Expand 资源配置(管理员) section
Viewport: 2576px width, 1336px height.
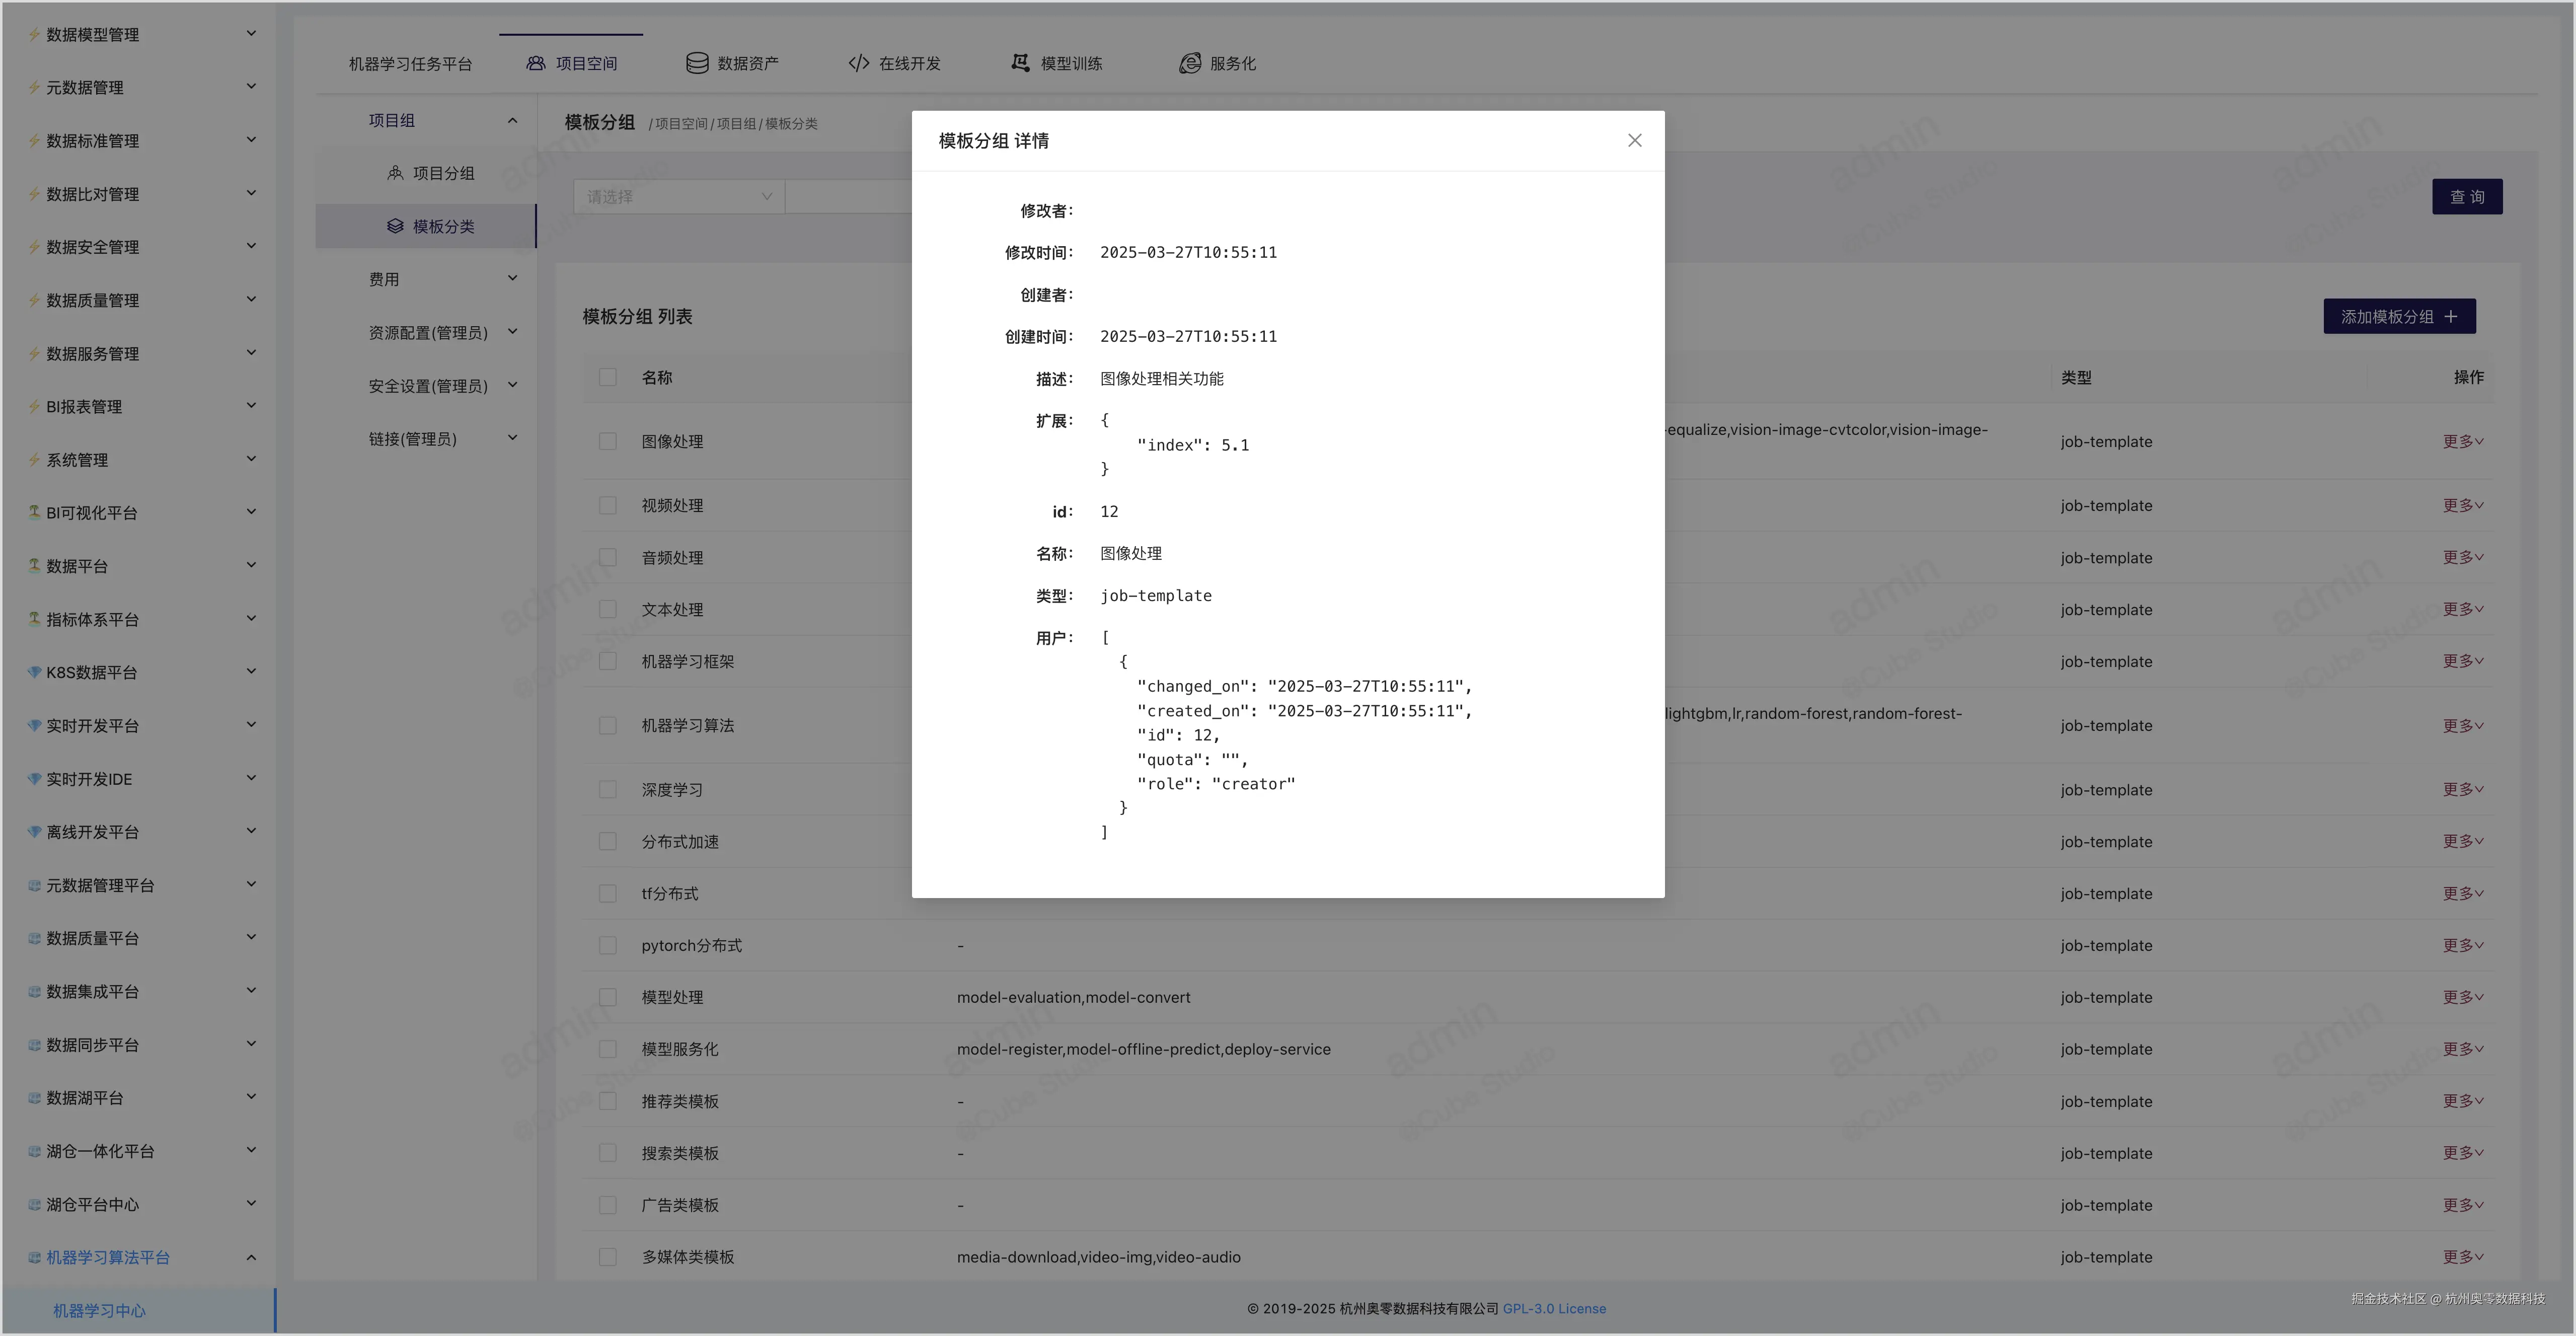coord(440,332)
